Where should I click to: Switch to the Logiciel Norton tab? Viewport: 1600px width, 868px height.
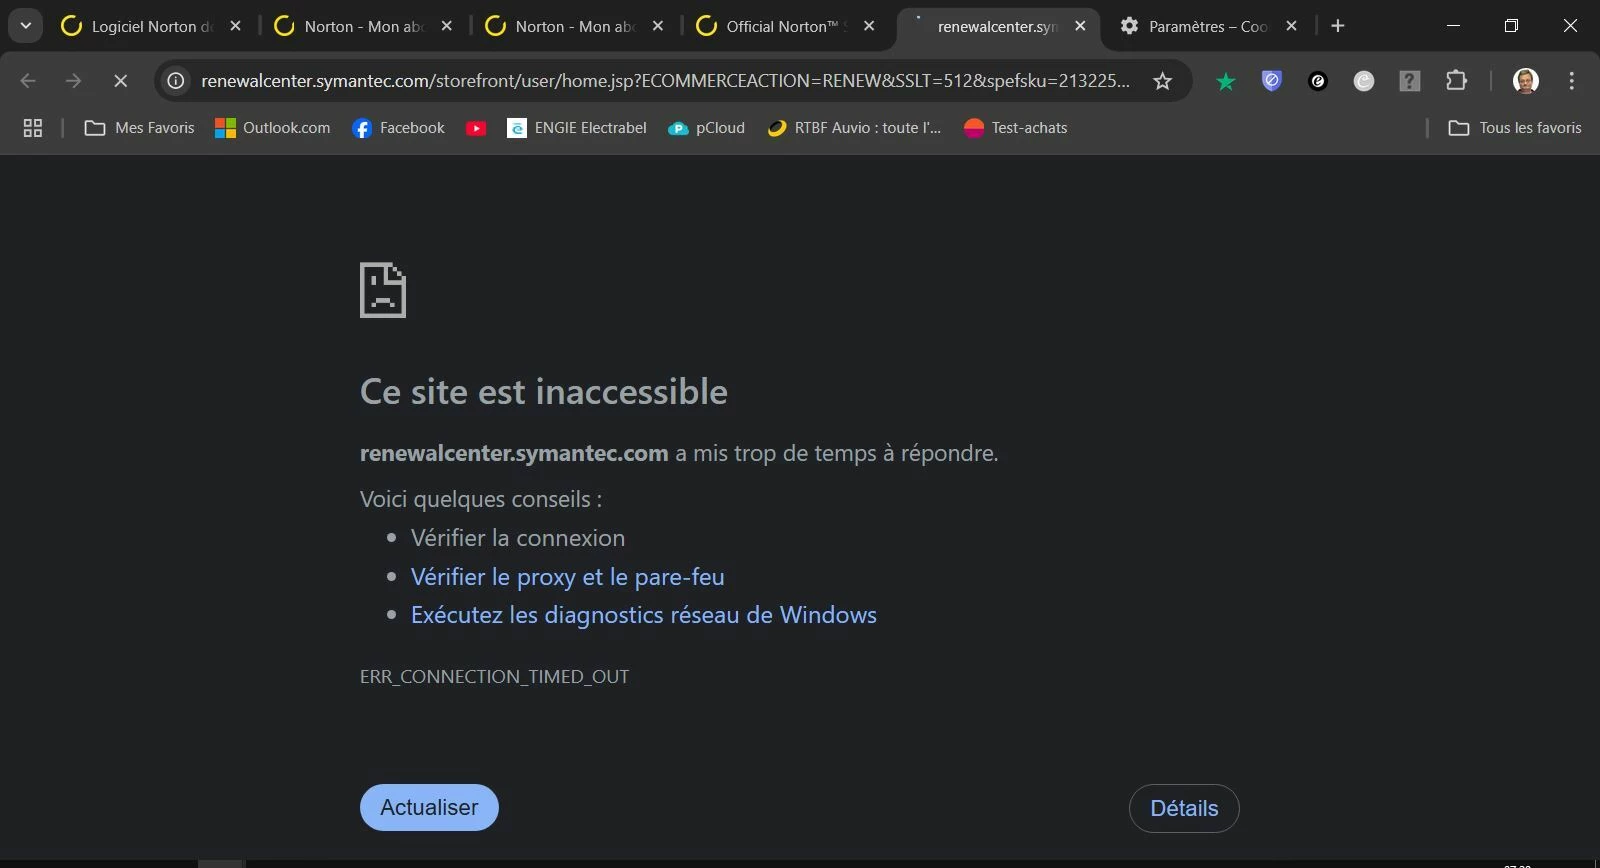(x=153, y=27)
